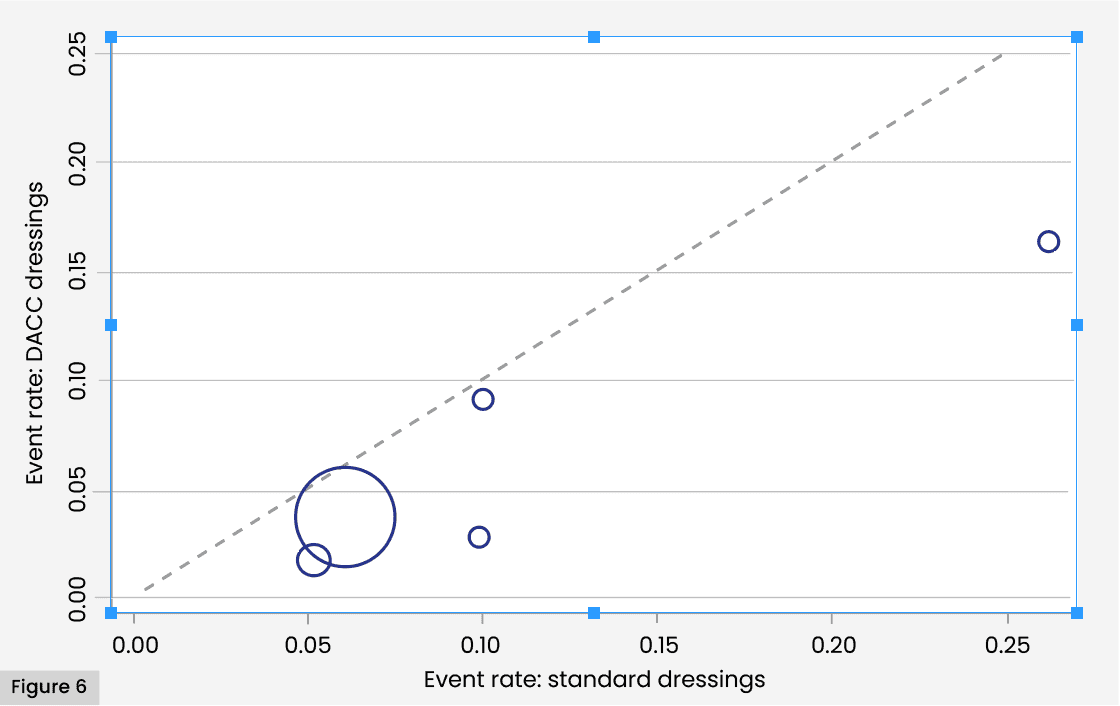The width and height of the screenshot is (1120, 706).
Task: Click the bottom-left selection handle
Action: coord(111,613)
